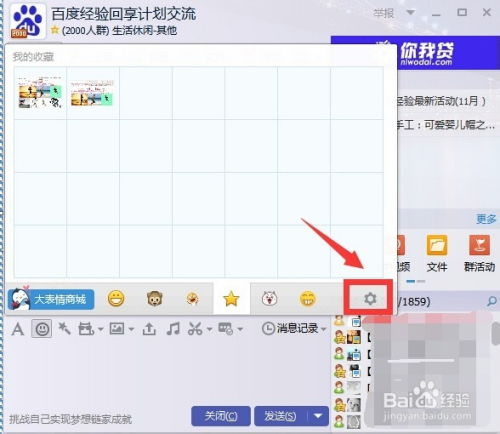Click second saved favorite image thumbnail
500x434 pixels.
coord(92,93)
